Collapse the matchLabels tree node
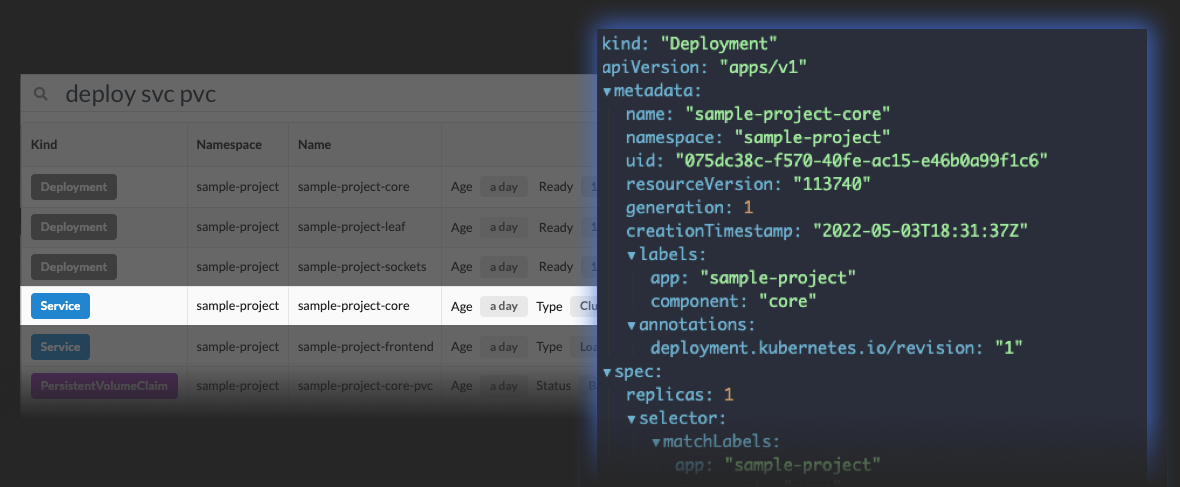The height and width of the screenshot is (487, 1180). (x=656, y=441)
